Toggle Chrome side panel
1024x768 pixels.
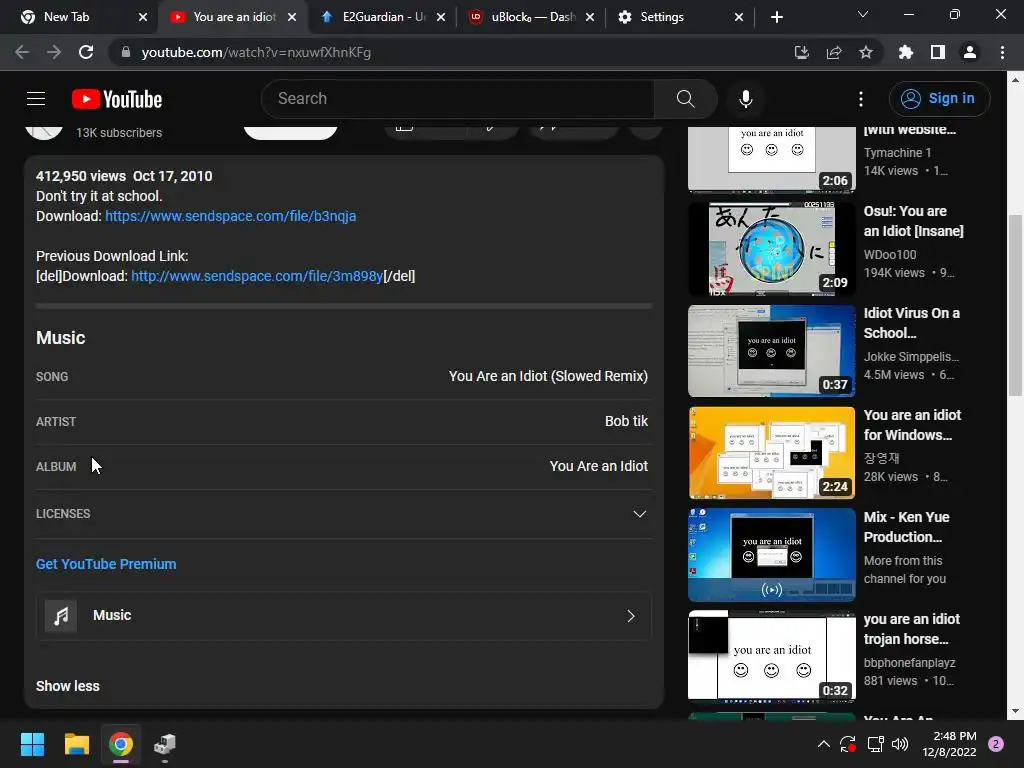pos(938,52)
